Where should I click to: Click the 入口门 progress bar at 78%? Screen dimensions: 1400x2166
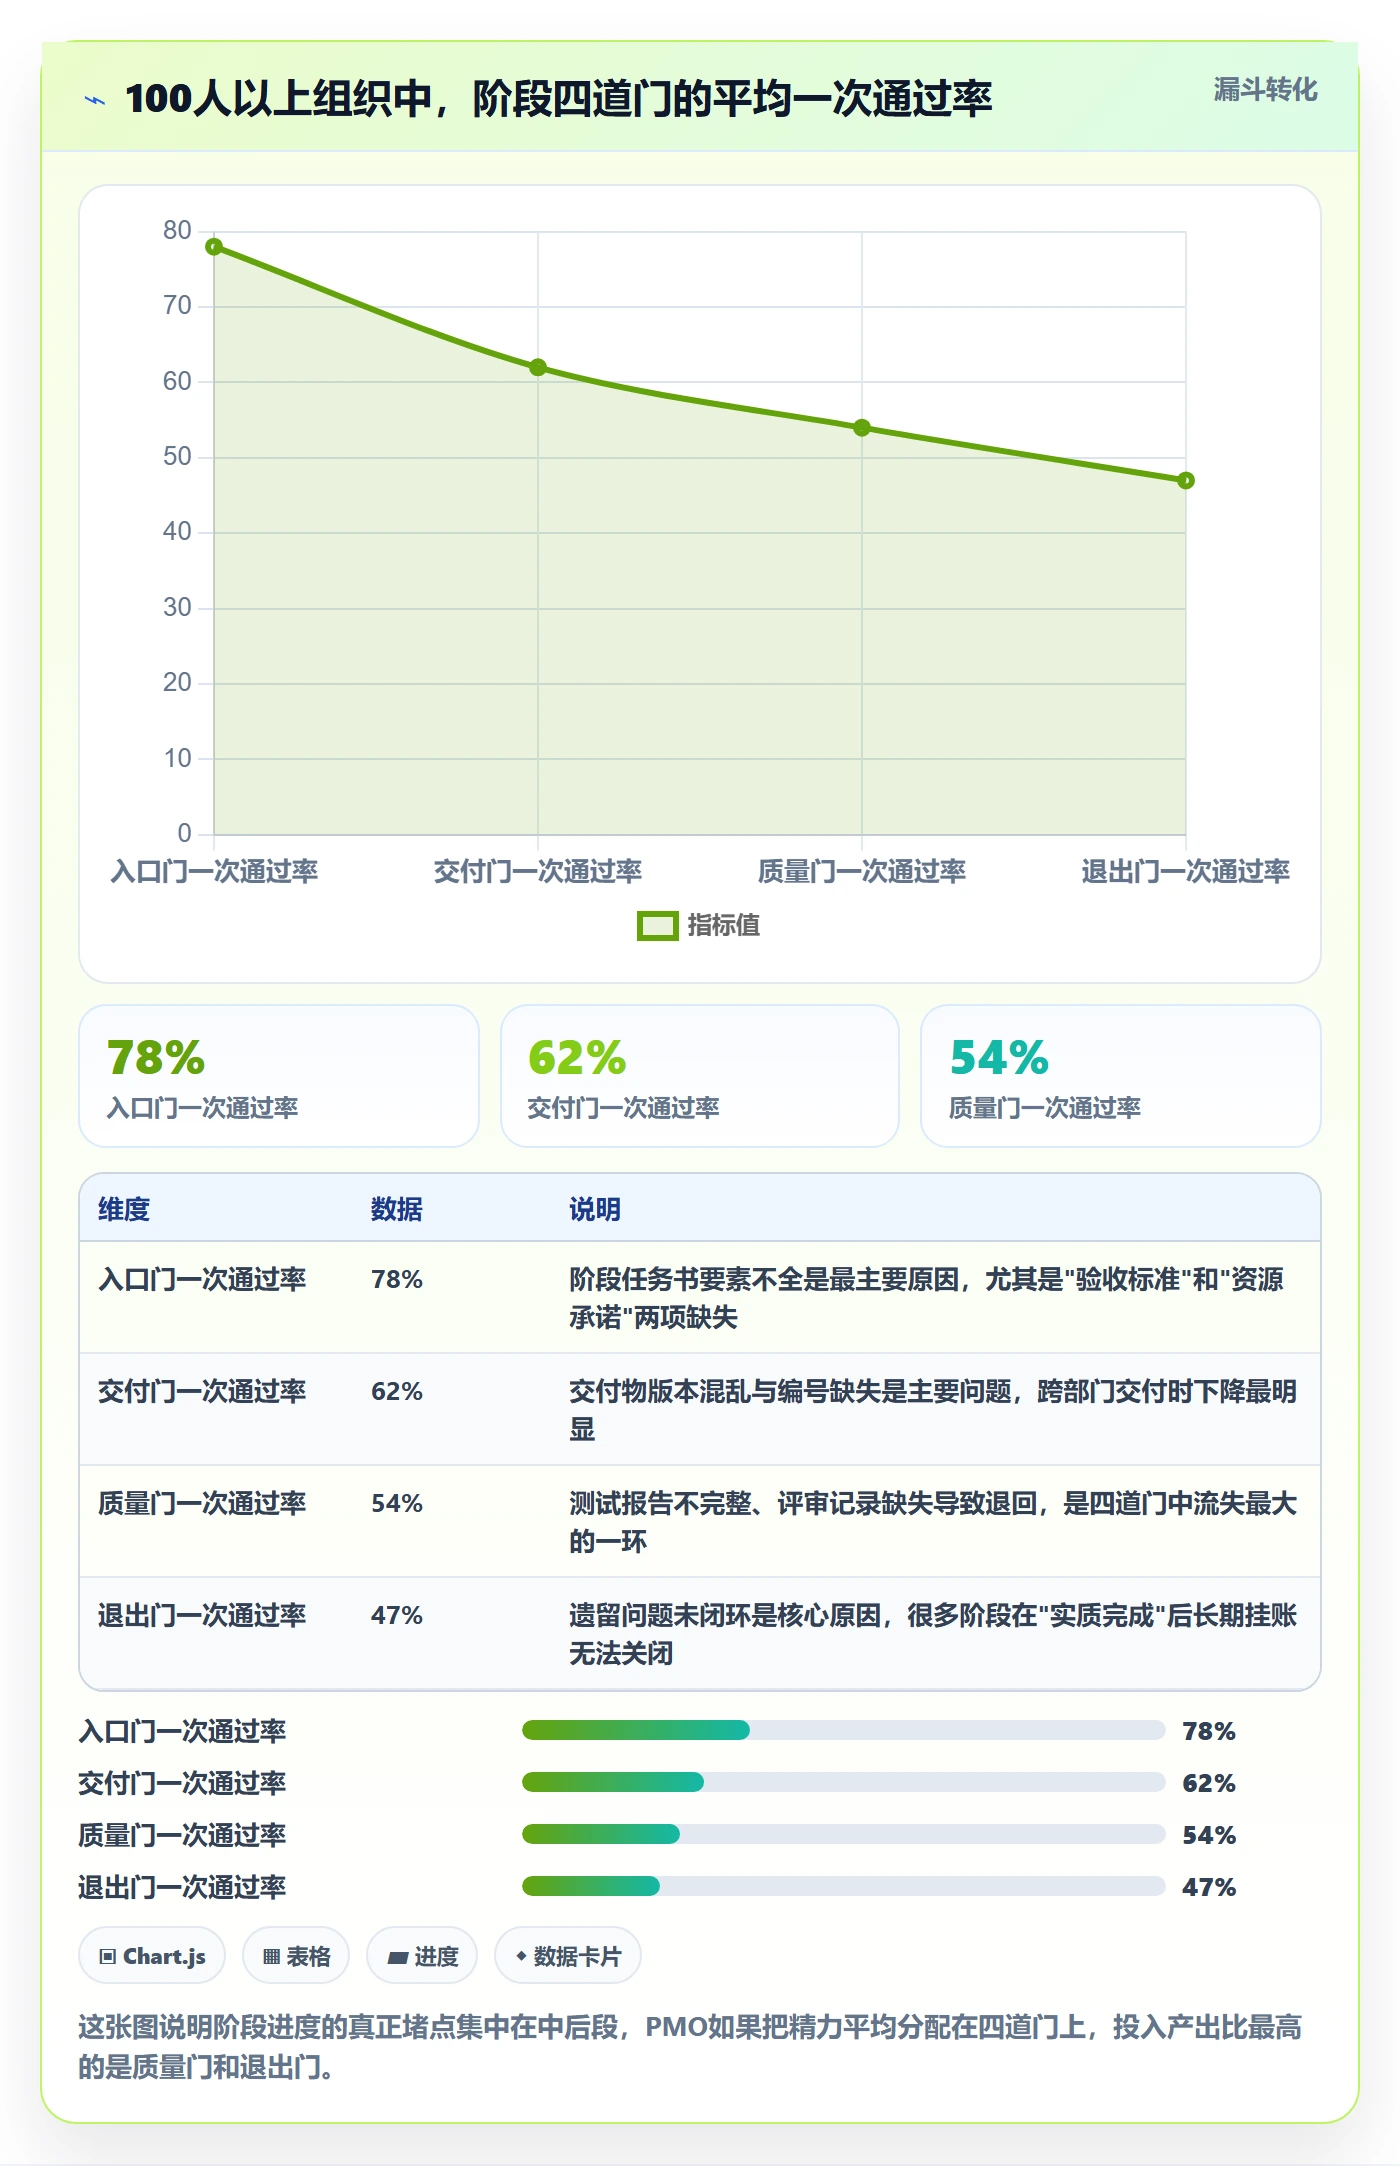tap(843, 1730)
